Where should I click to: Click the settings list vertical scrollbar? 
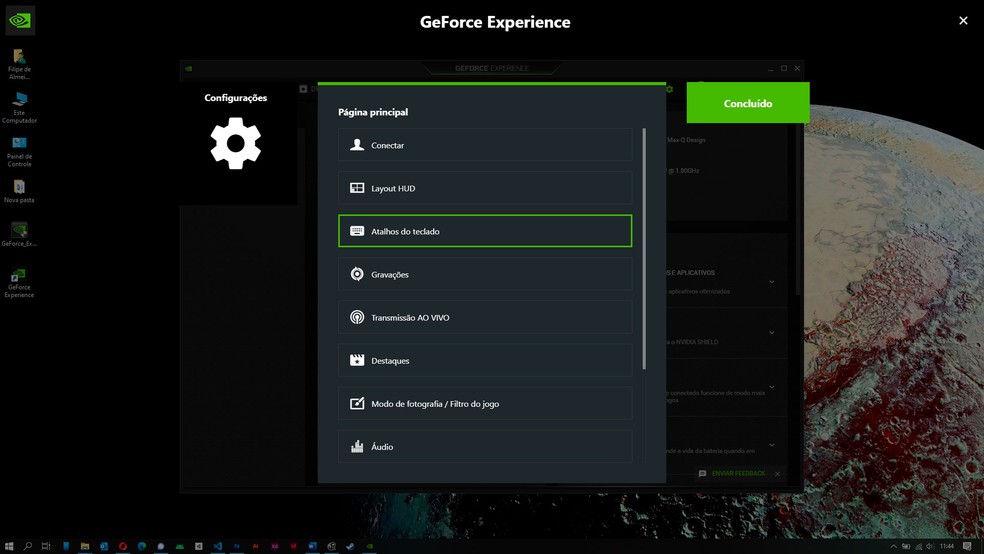[x=644, y=250]
